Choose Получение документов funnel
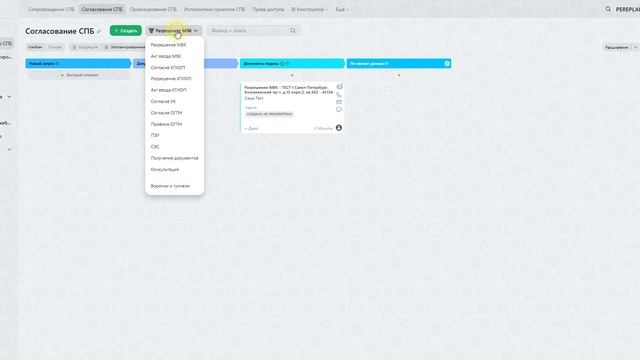The height and width of the screenshot is (360, 640). tap(174, 158)
